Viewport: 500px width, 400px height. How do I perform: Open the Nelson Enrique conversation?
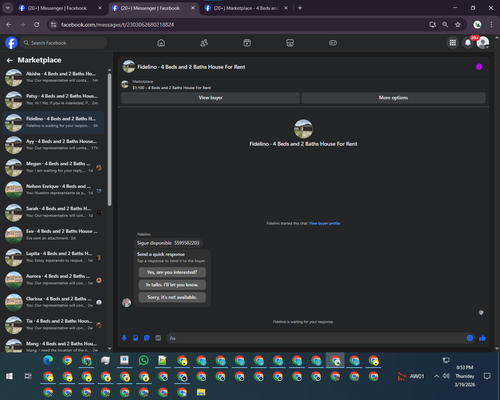[53, 190]
